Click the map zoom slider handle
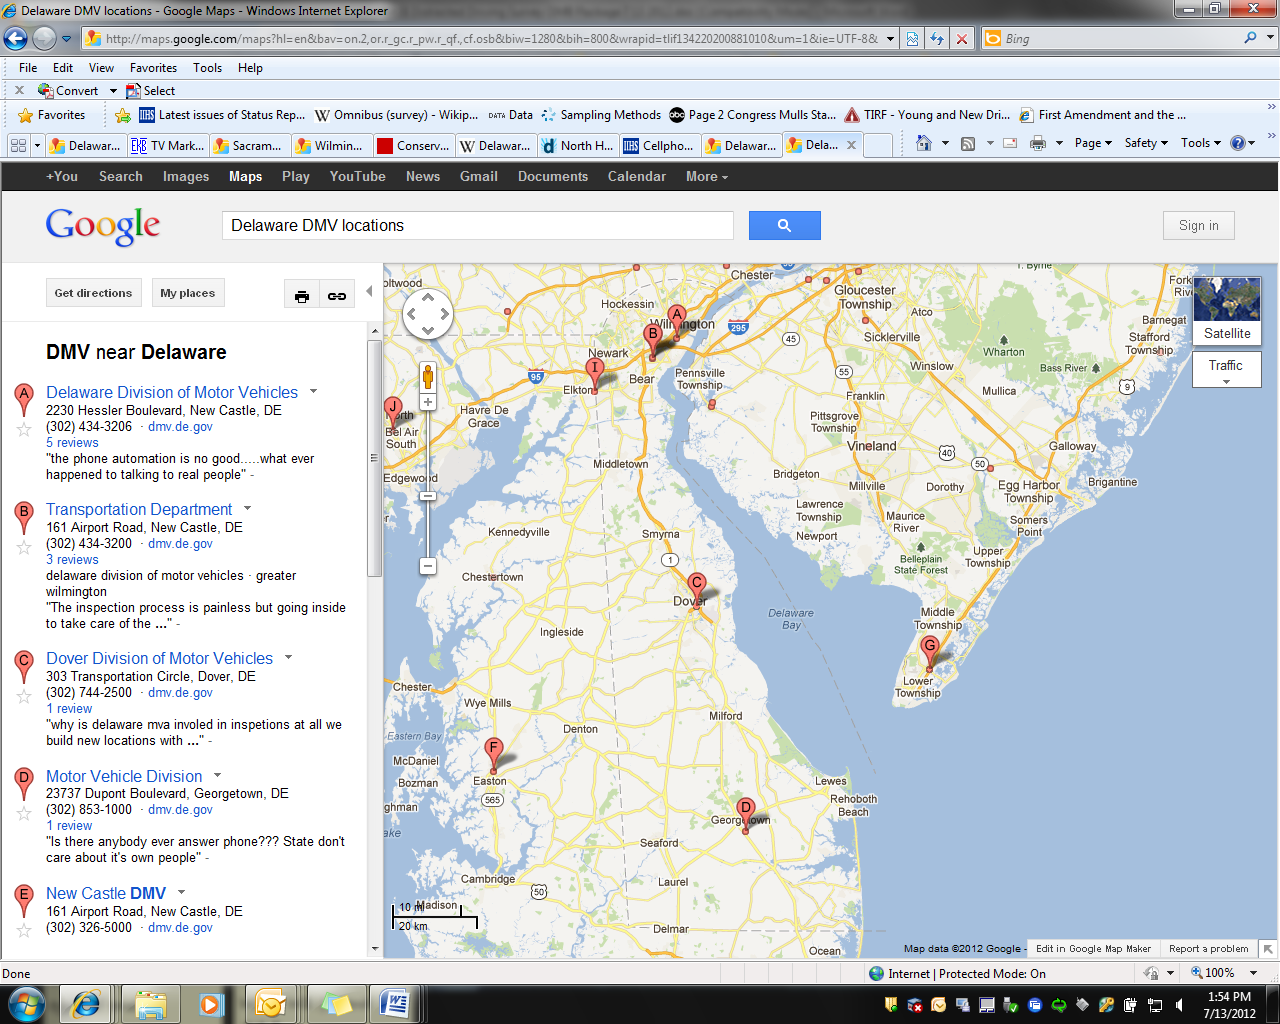 tap(428, 496)
